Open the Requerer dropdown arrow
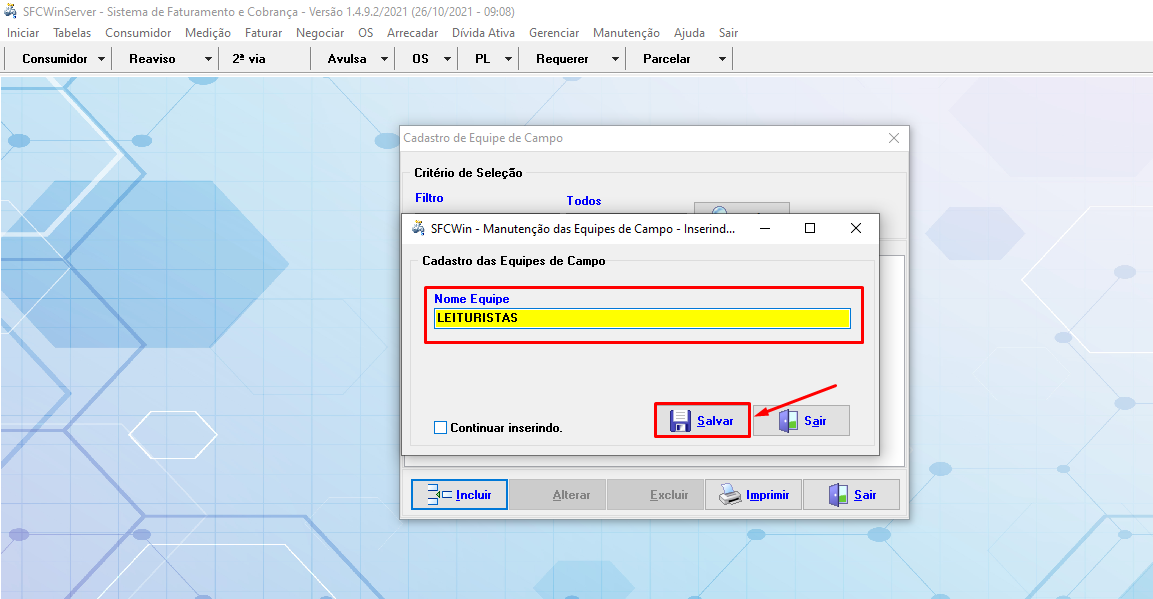Screen dimensions: 1153x599 615,59
